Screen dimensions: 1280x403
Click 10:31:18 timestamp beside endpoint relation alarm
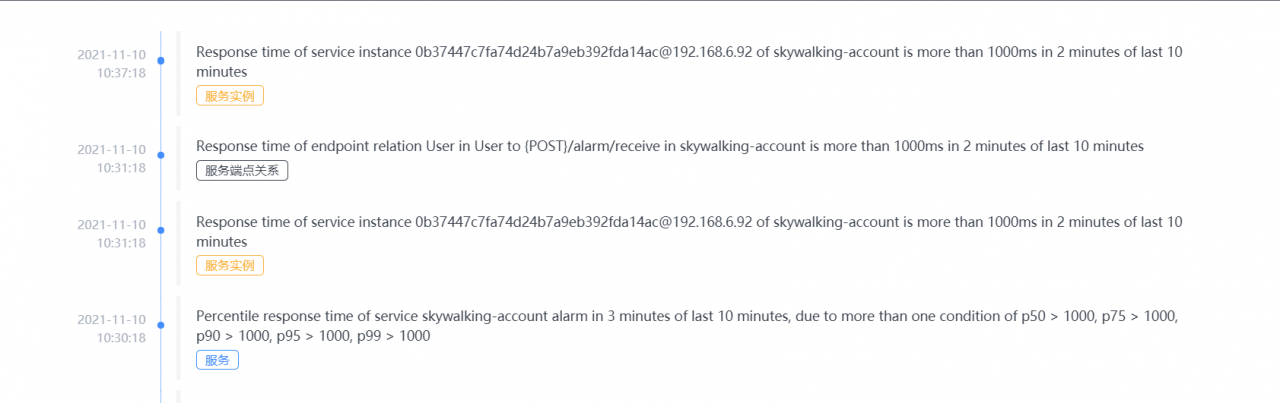pyautogui.click(x=112, y=158)
